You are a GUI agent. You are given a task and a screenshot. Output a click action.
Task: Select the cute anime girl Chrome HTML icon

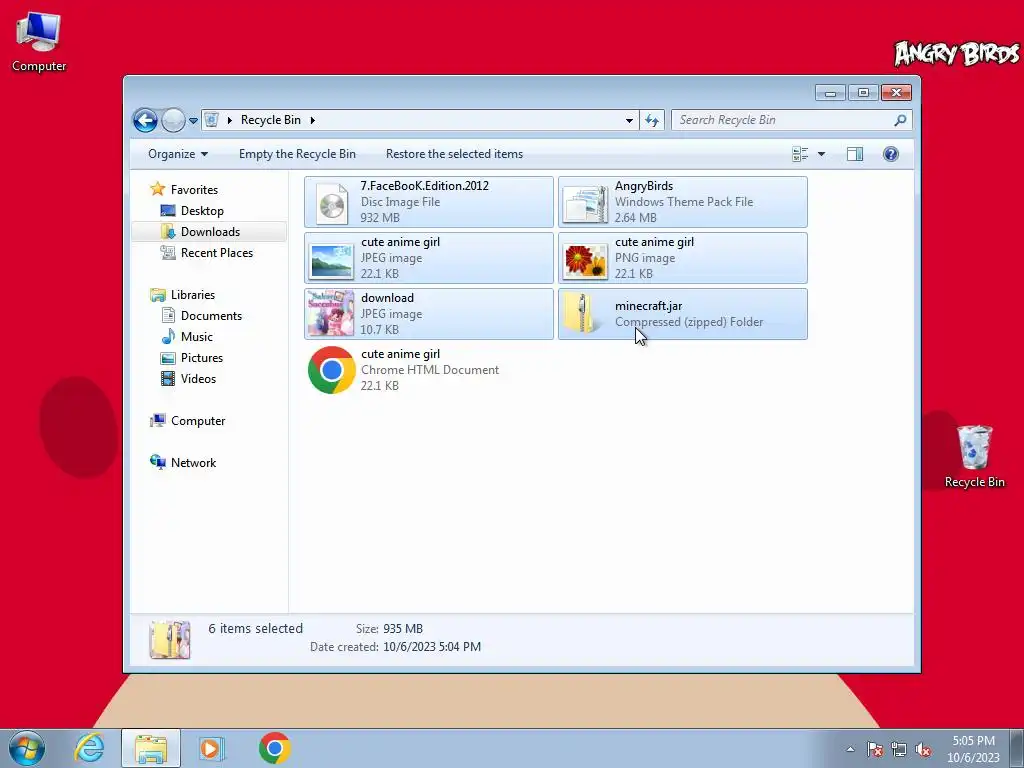click(331, 370)
